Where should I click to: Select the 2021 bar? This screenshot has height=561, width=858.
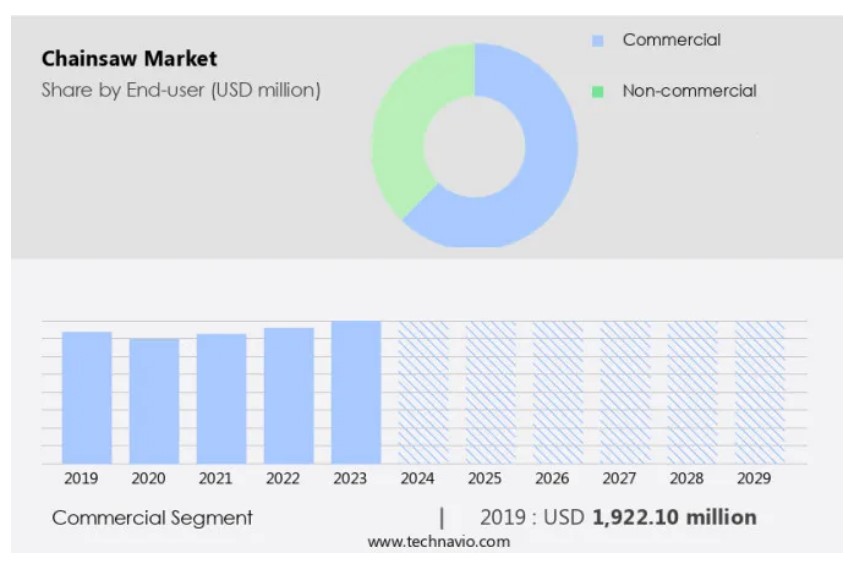(221, 398)
